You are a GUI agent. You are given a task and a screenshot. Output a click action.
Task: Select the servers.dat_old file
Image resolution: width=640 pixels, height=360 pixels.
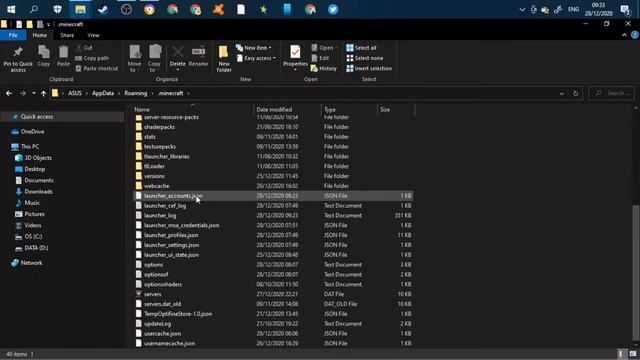(x=273, y=304)
